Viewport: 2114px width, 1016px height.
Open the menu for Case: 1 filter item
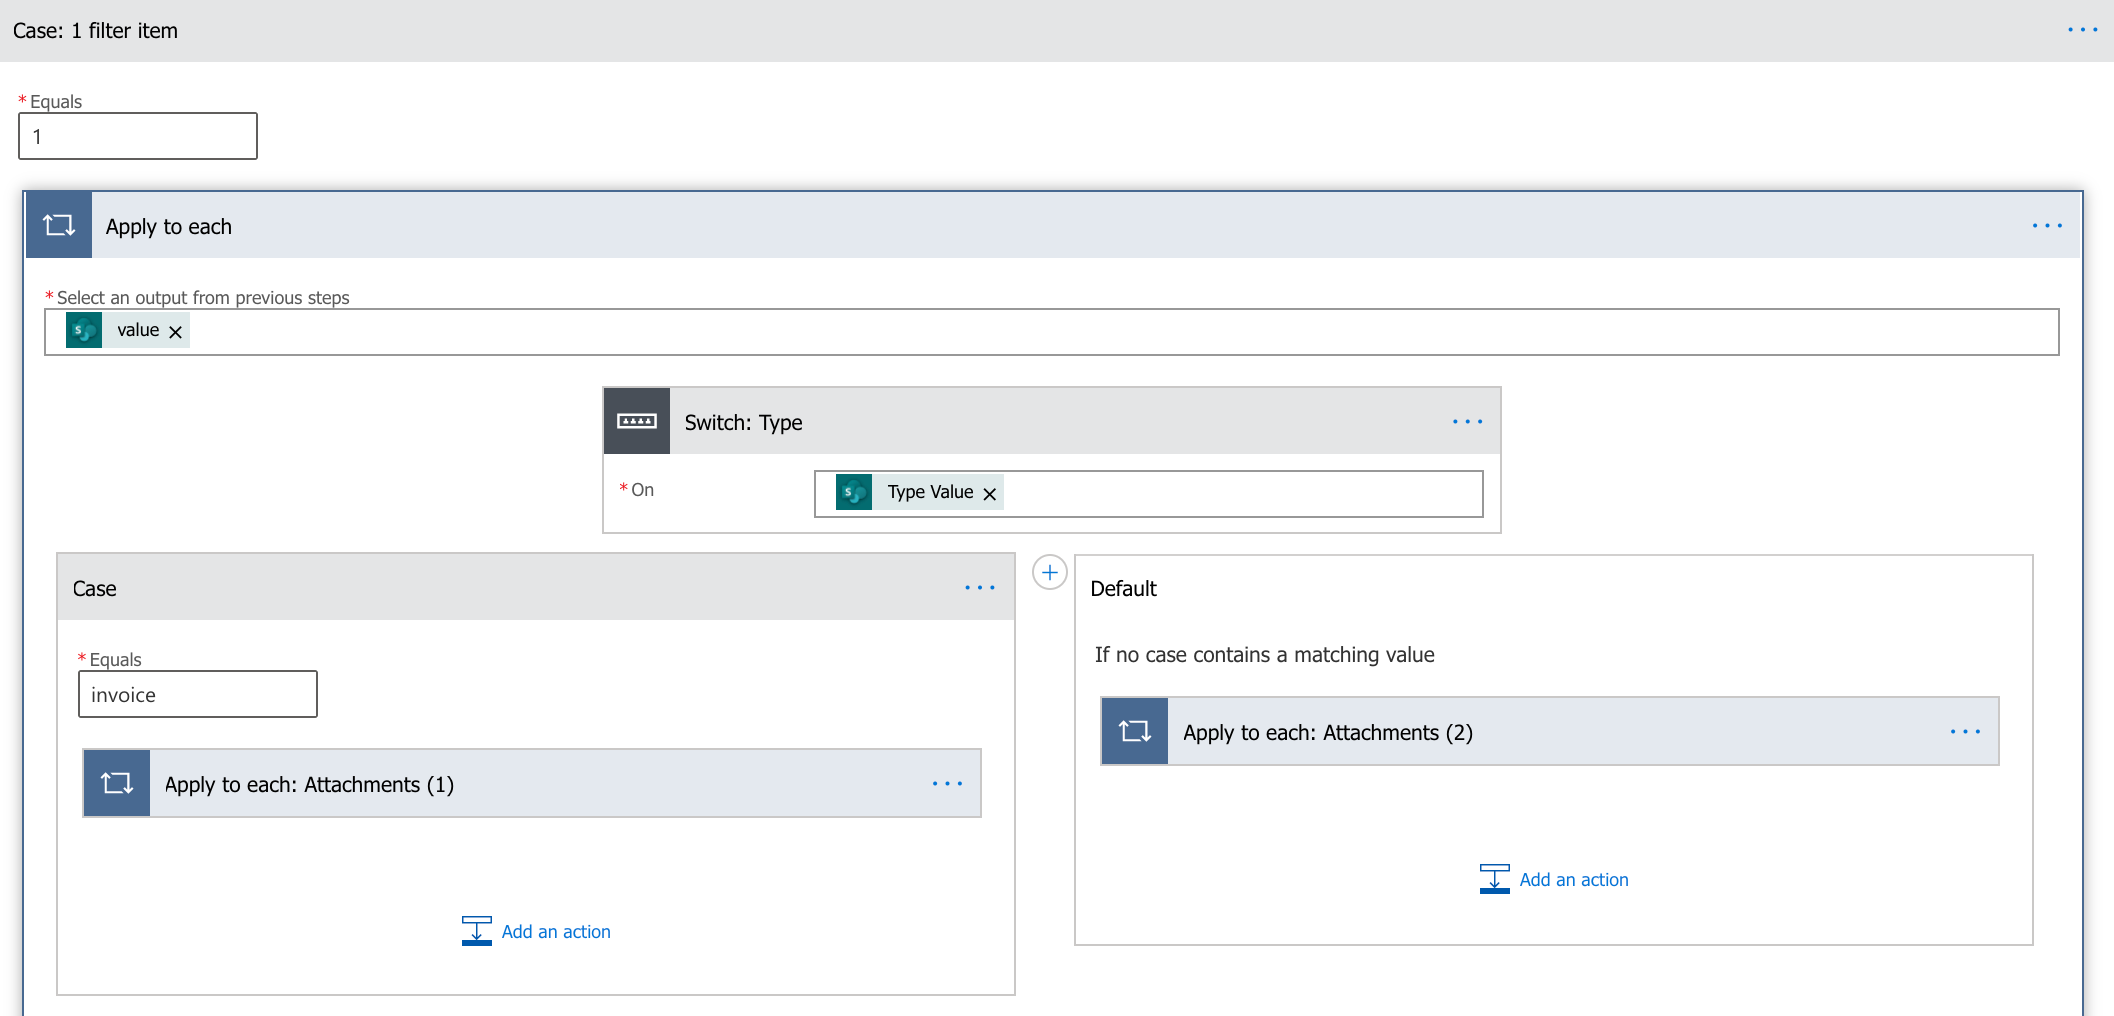tap(2082, 30)
